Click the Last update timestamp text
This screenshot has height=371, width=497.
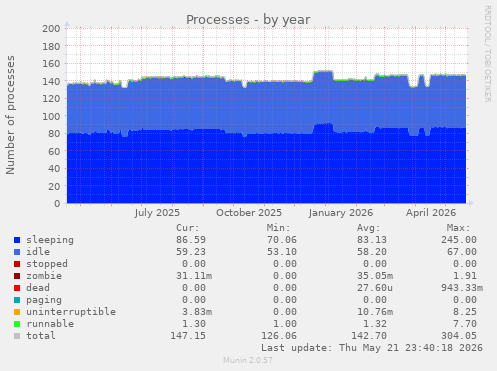click(x=372, y=348)
